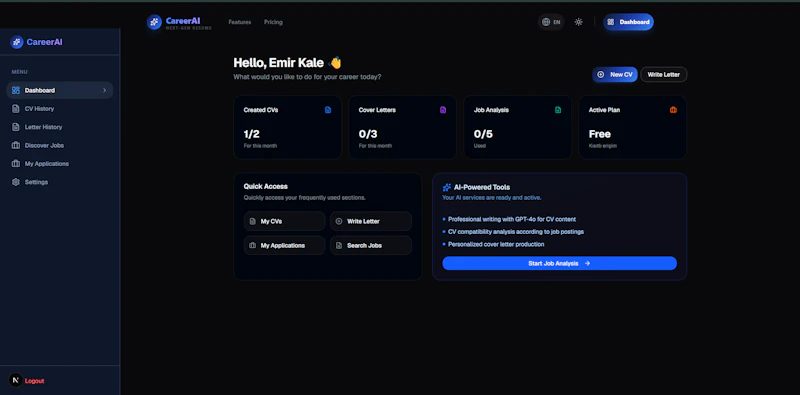Click the round N avatar icon beside Logout
The image size is (800, 395).
coord(16,380)
